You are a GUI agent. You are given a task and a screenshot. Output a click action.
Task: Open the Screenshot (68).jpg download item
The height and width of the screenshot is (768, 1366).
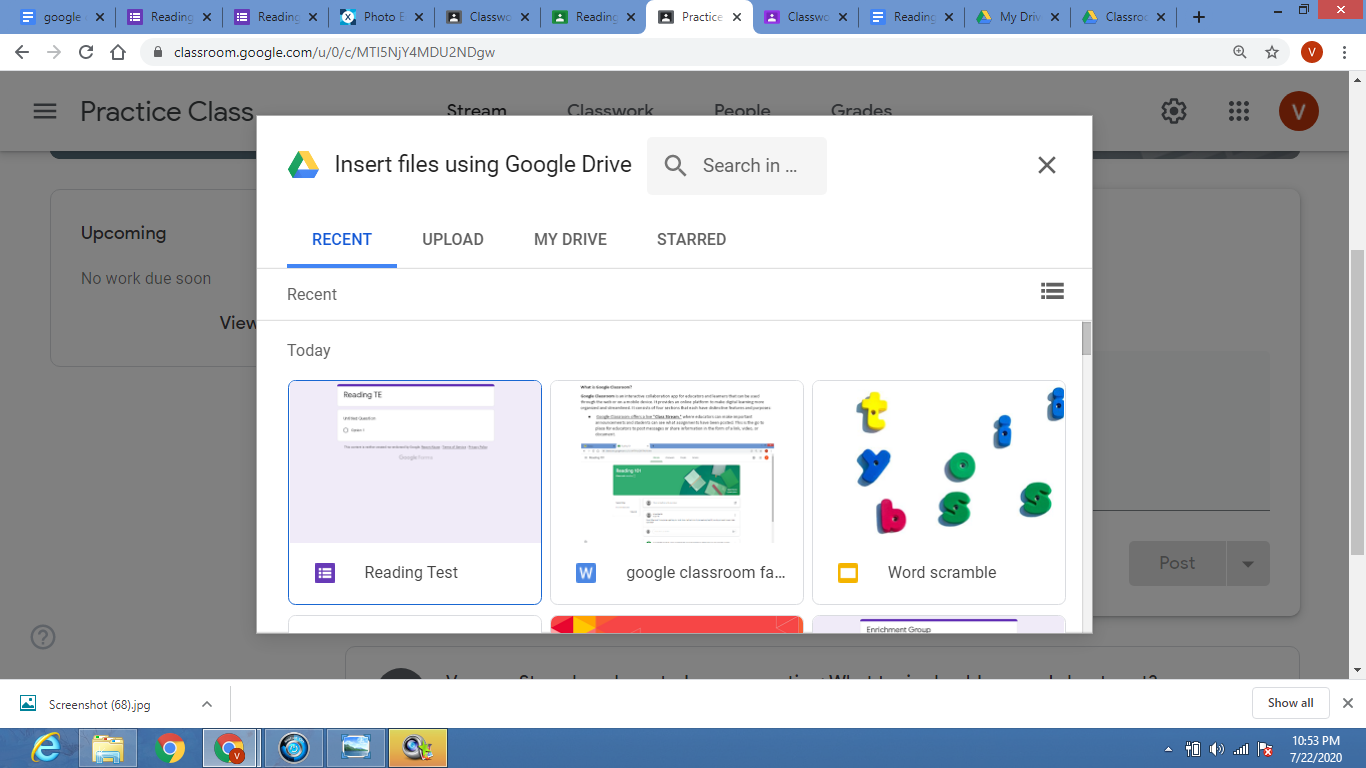[x=100, y=704]
